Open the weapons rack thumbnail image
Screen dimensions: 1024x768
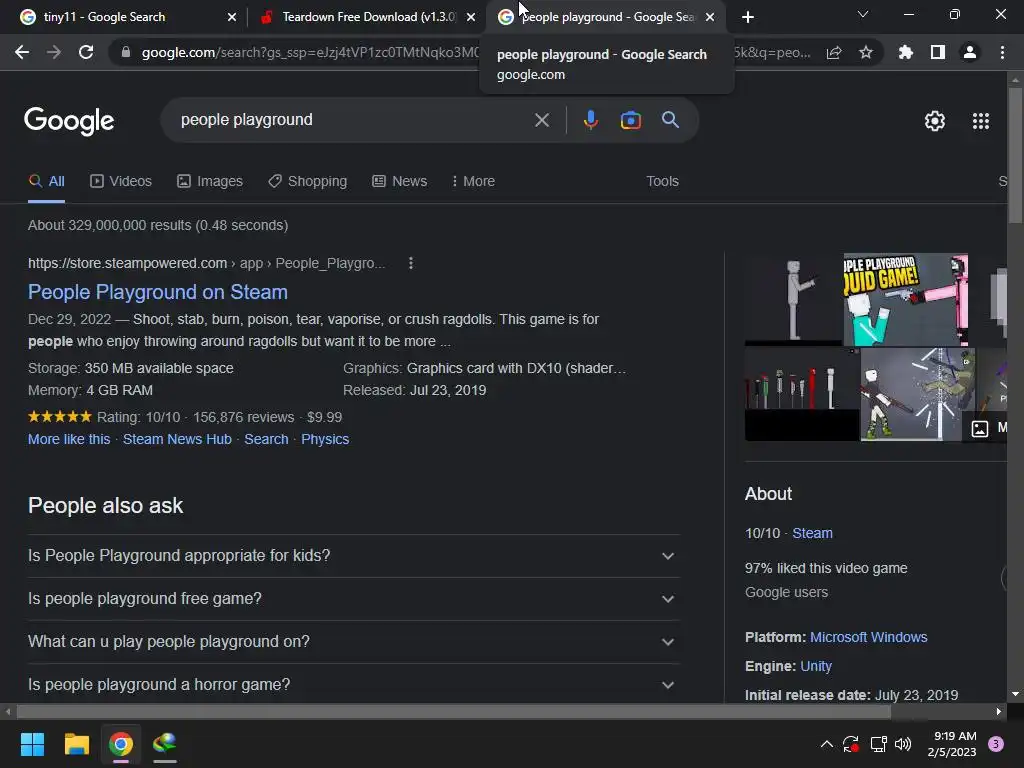801,394
